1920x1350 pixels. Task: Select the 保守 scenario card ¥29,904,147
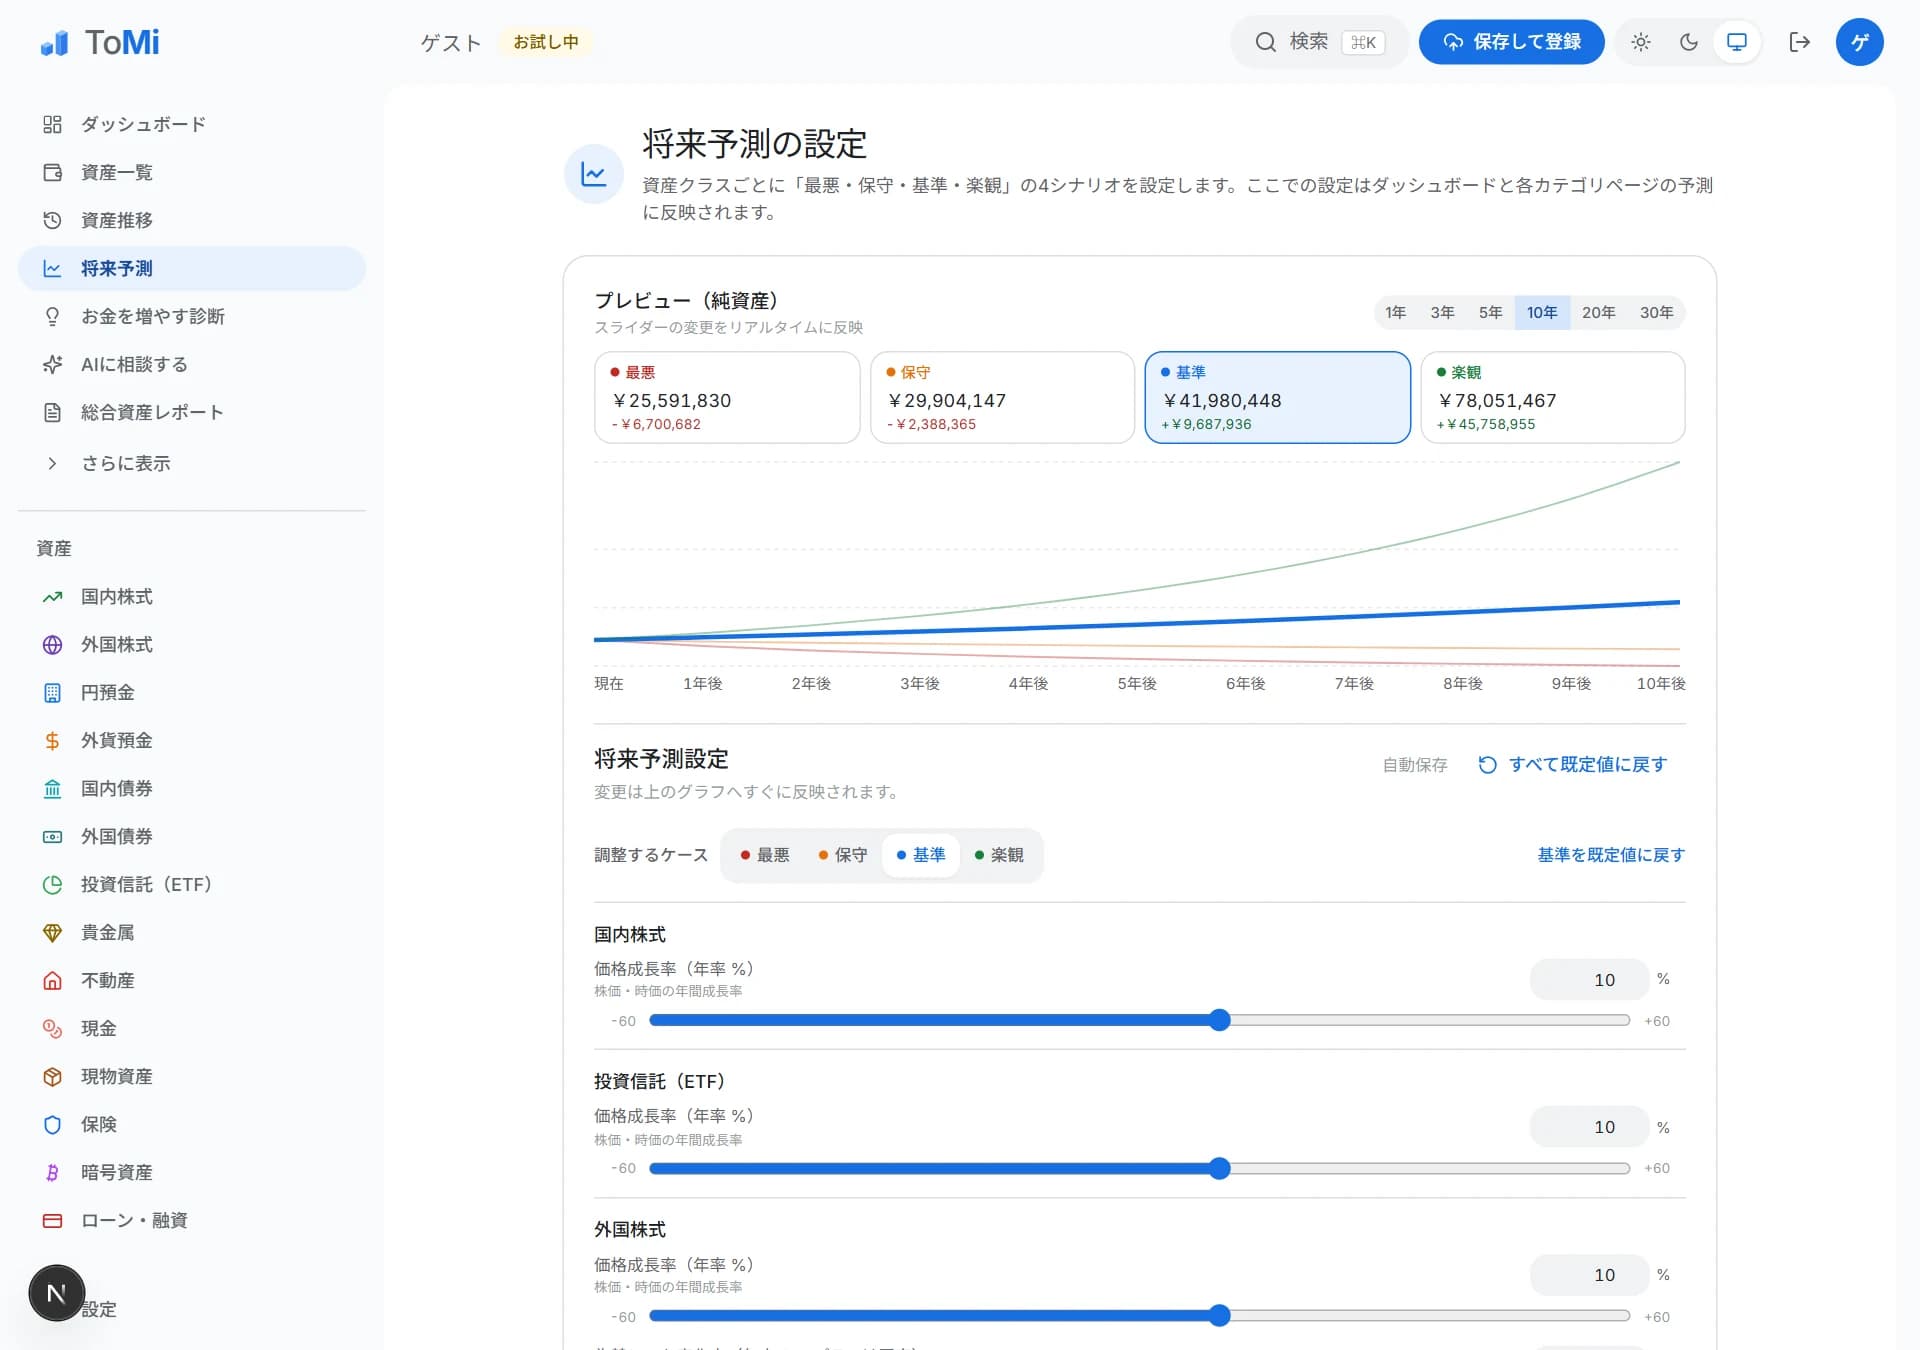[1002, 397]
